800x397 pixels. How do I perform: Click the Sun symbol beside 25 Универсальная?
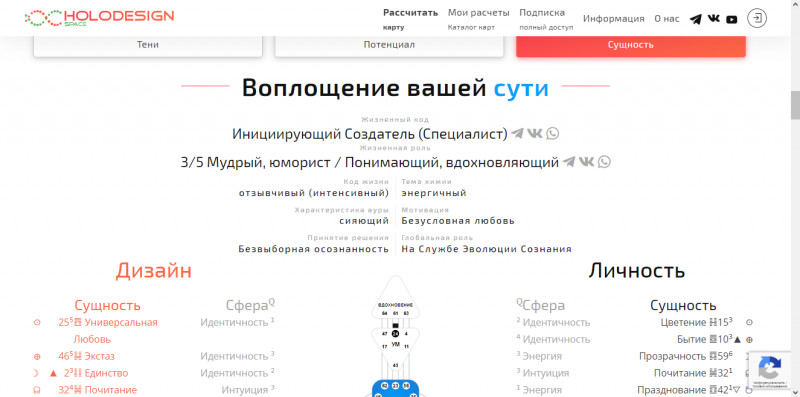tap(37, 322)
